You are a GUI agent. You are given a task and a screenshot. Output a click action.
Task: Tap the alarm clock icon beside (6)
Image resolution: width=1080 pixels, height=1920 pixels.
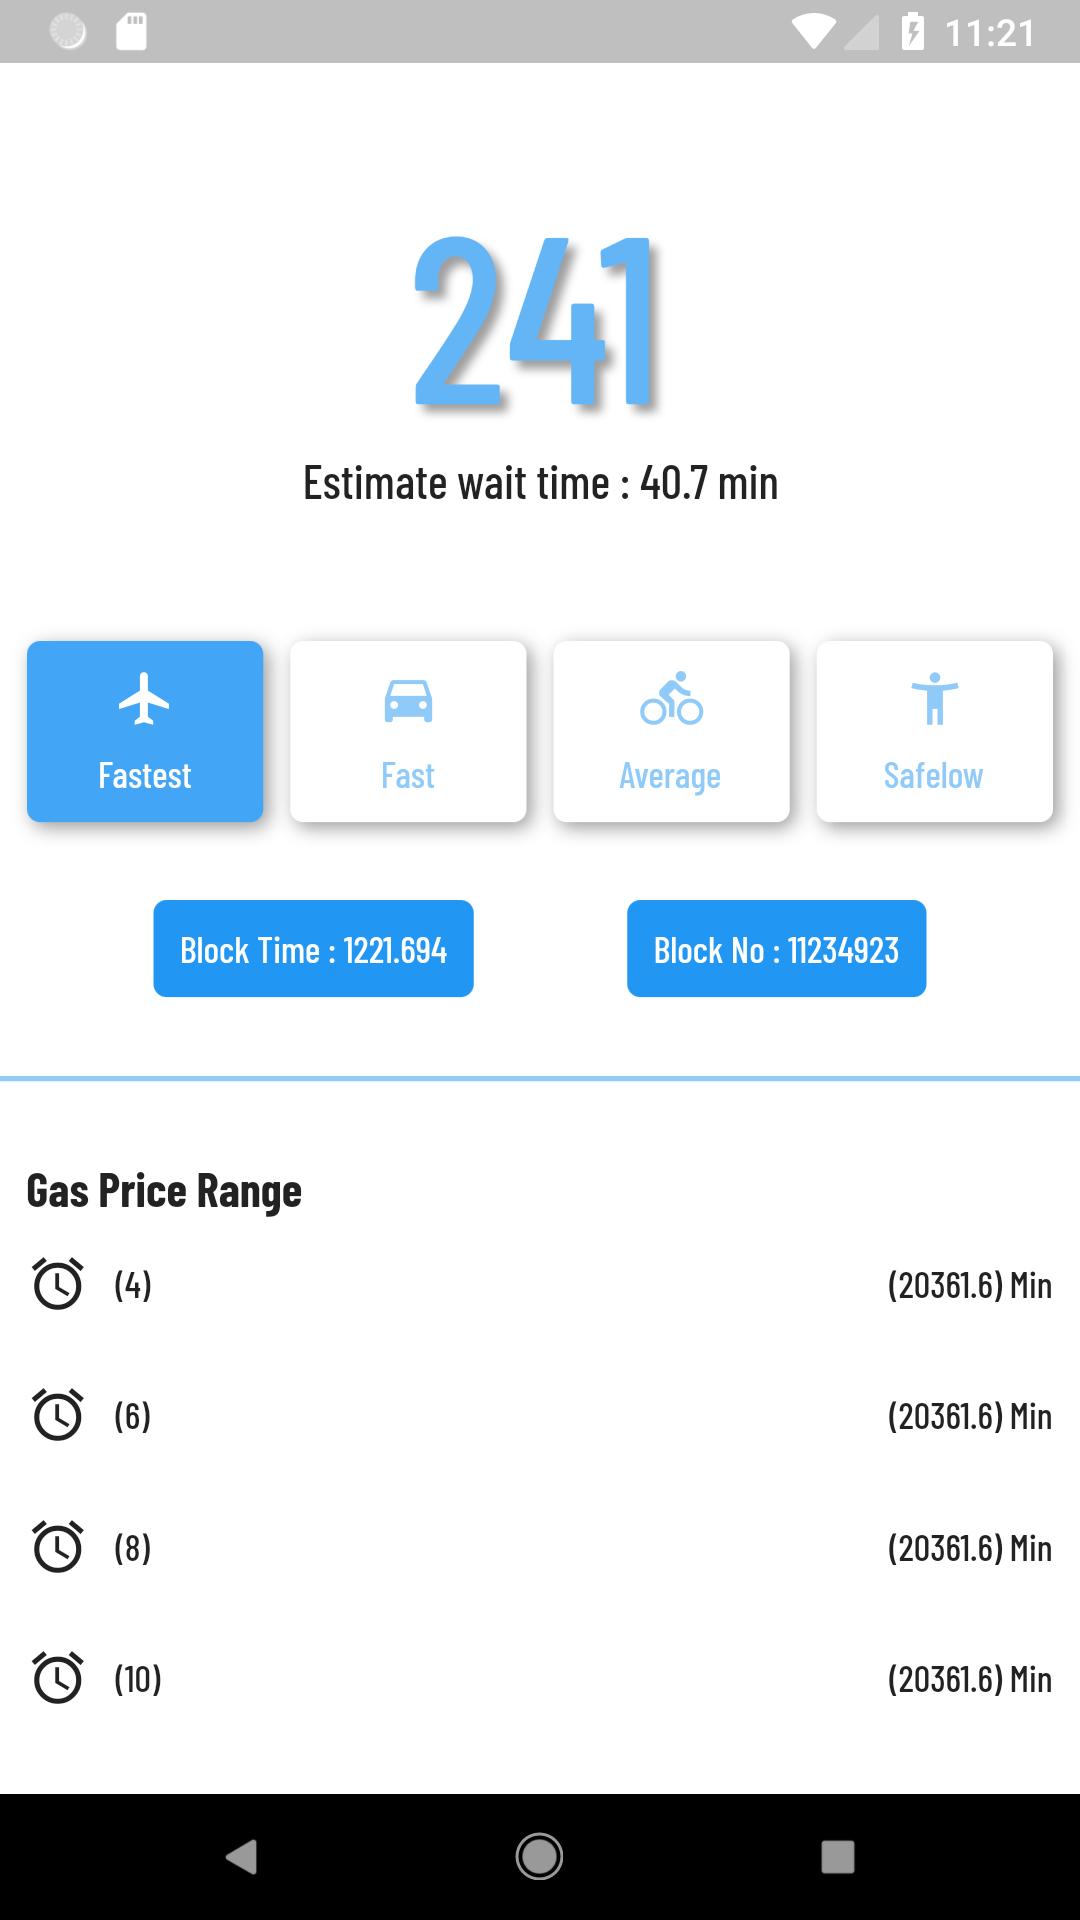tap(58, 1415)
